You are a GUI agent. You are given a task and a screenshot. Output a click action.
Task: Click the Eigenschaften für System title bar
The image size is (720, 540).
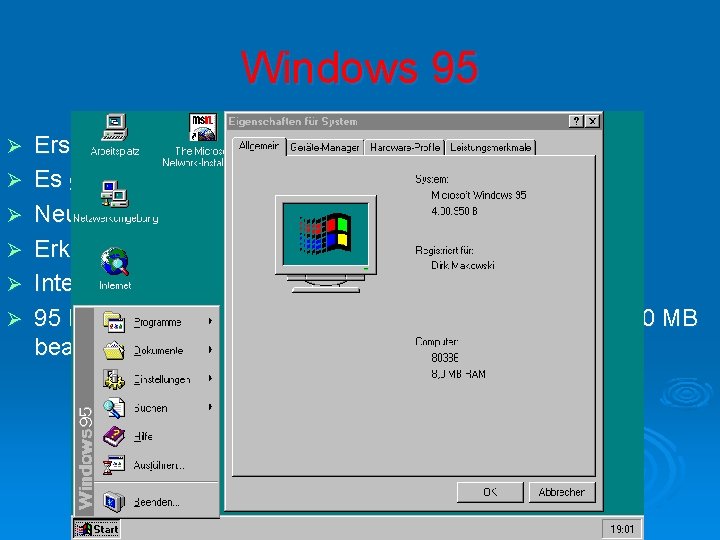(398, 121)
